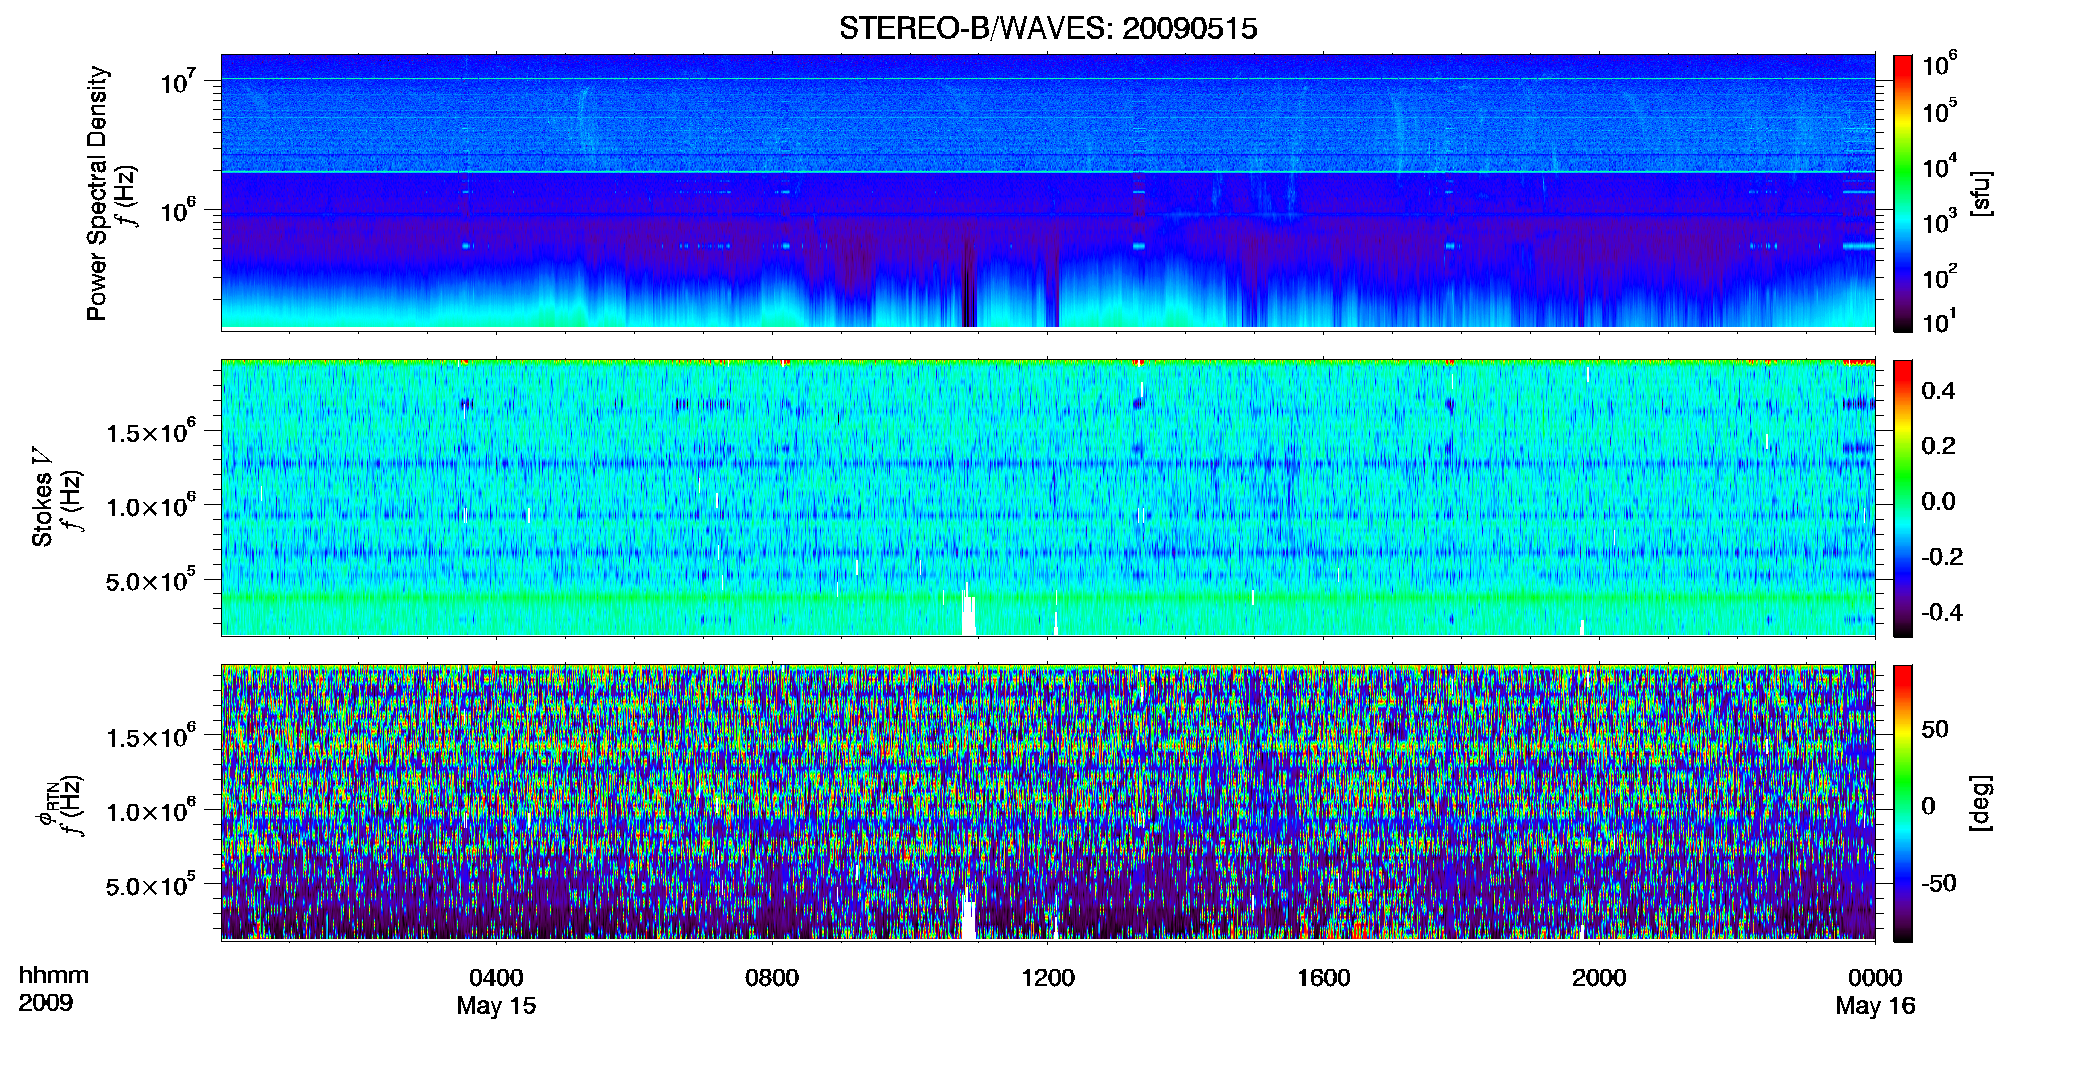The image size is (2096, 1080).
Task: Select the φRTN direction spectrogram panel
Action: 1048,802
